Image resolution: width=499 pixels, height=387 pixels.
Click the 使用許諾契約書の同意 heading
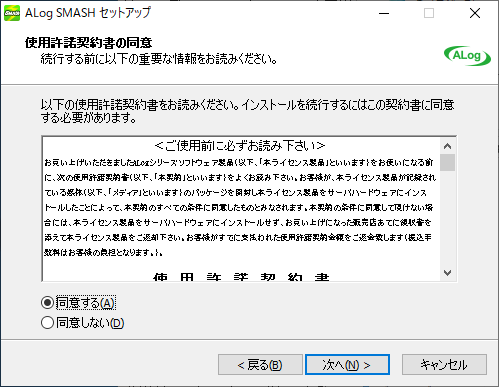coord(88,43)
